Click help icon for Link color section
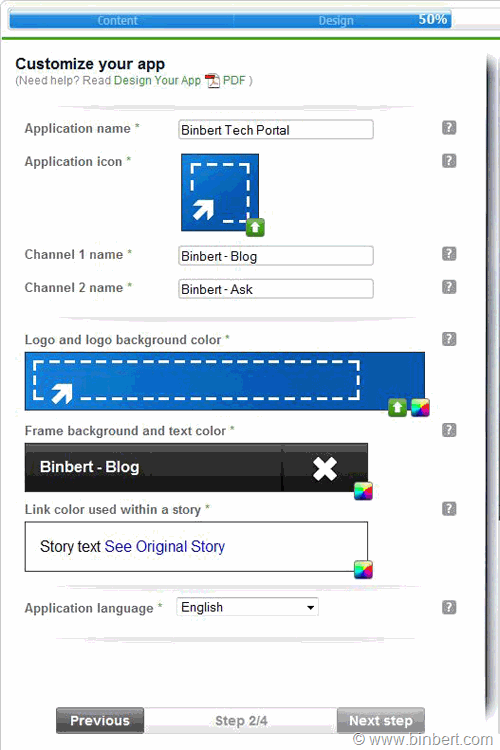 click(x=449, y=509)
